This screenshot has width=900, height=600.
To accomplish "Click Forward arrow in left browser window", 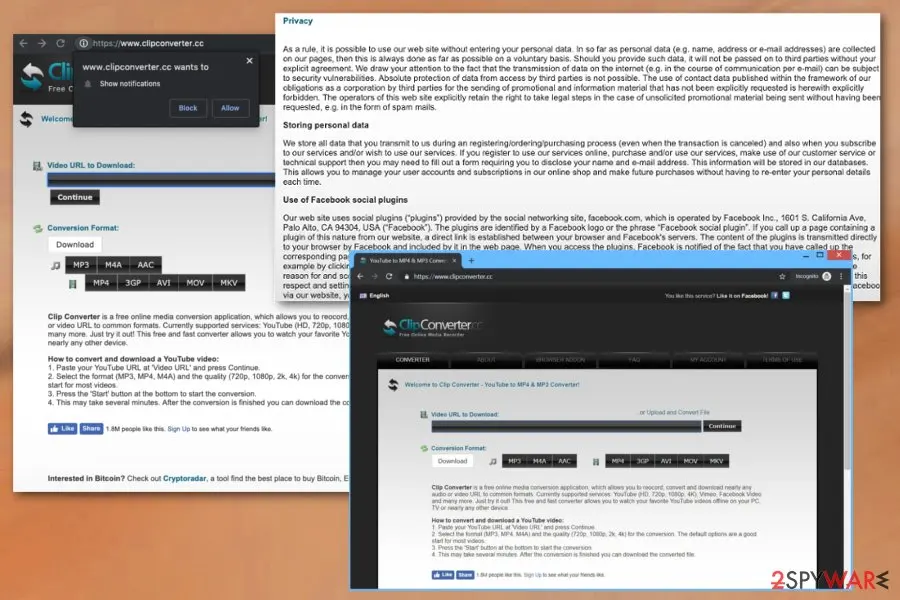I will [42, 43].
